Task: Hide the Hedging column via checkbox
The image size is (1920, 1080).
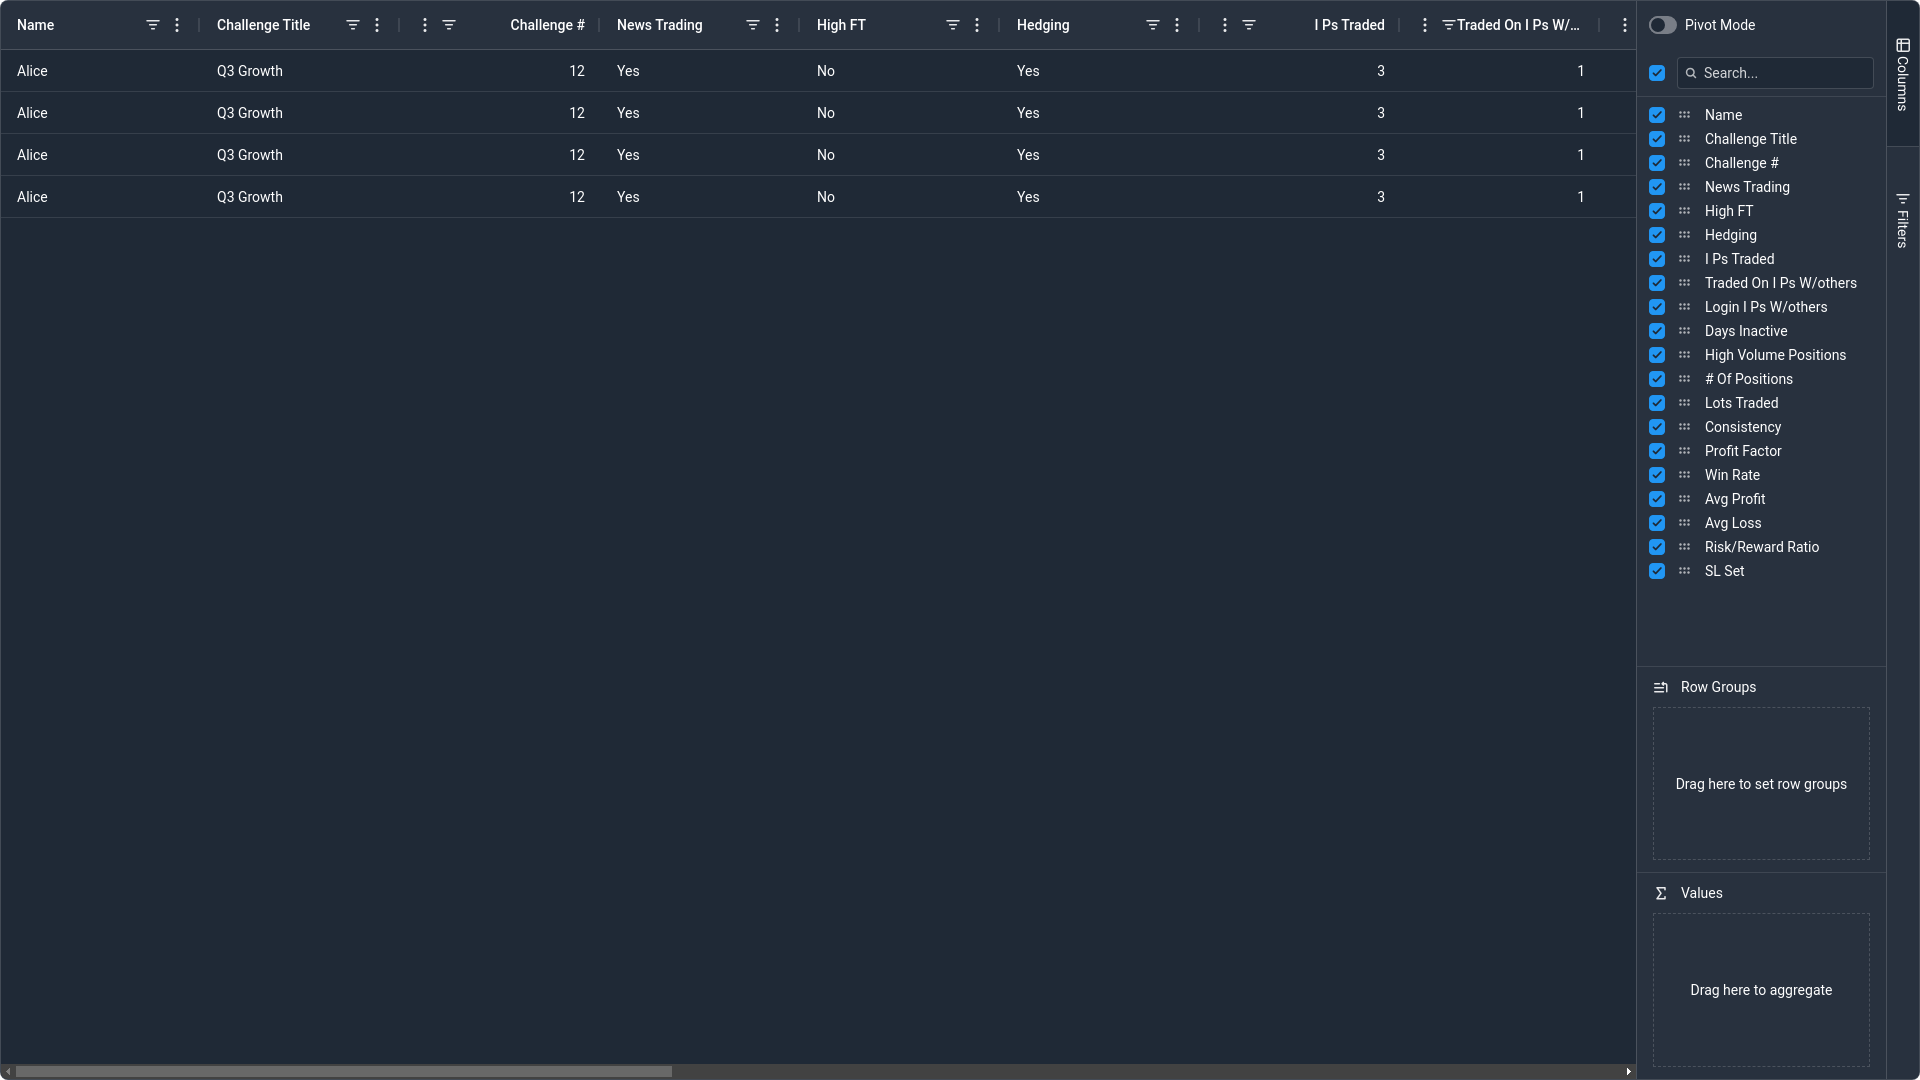Action: (x=1657, y=235)
